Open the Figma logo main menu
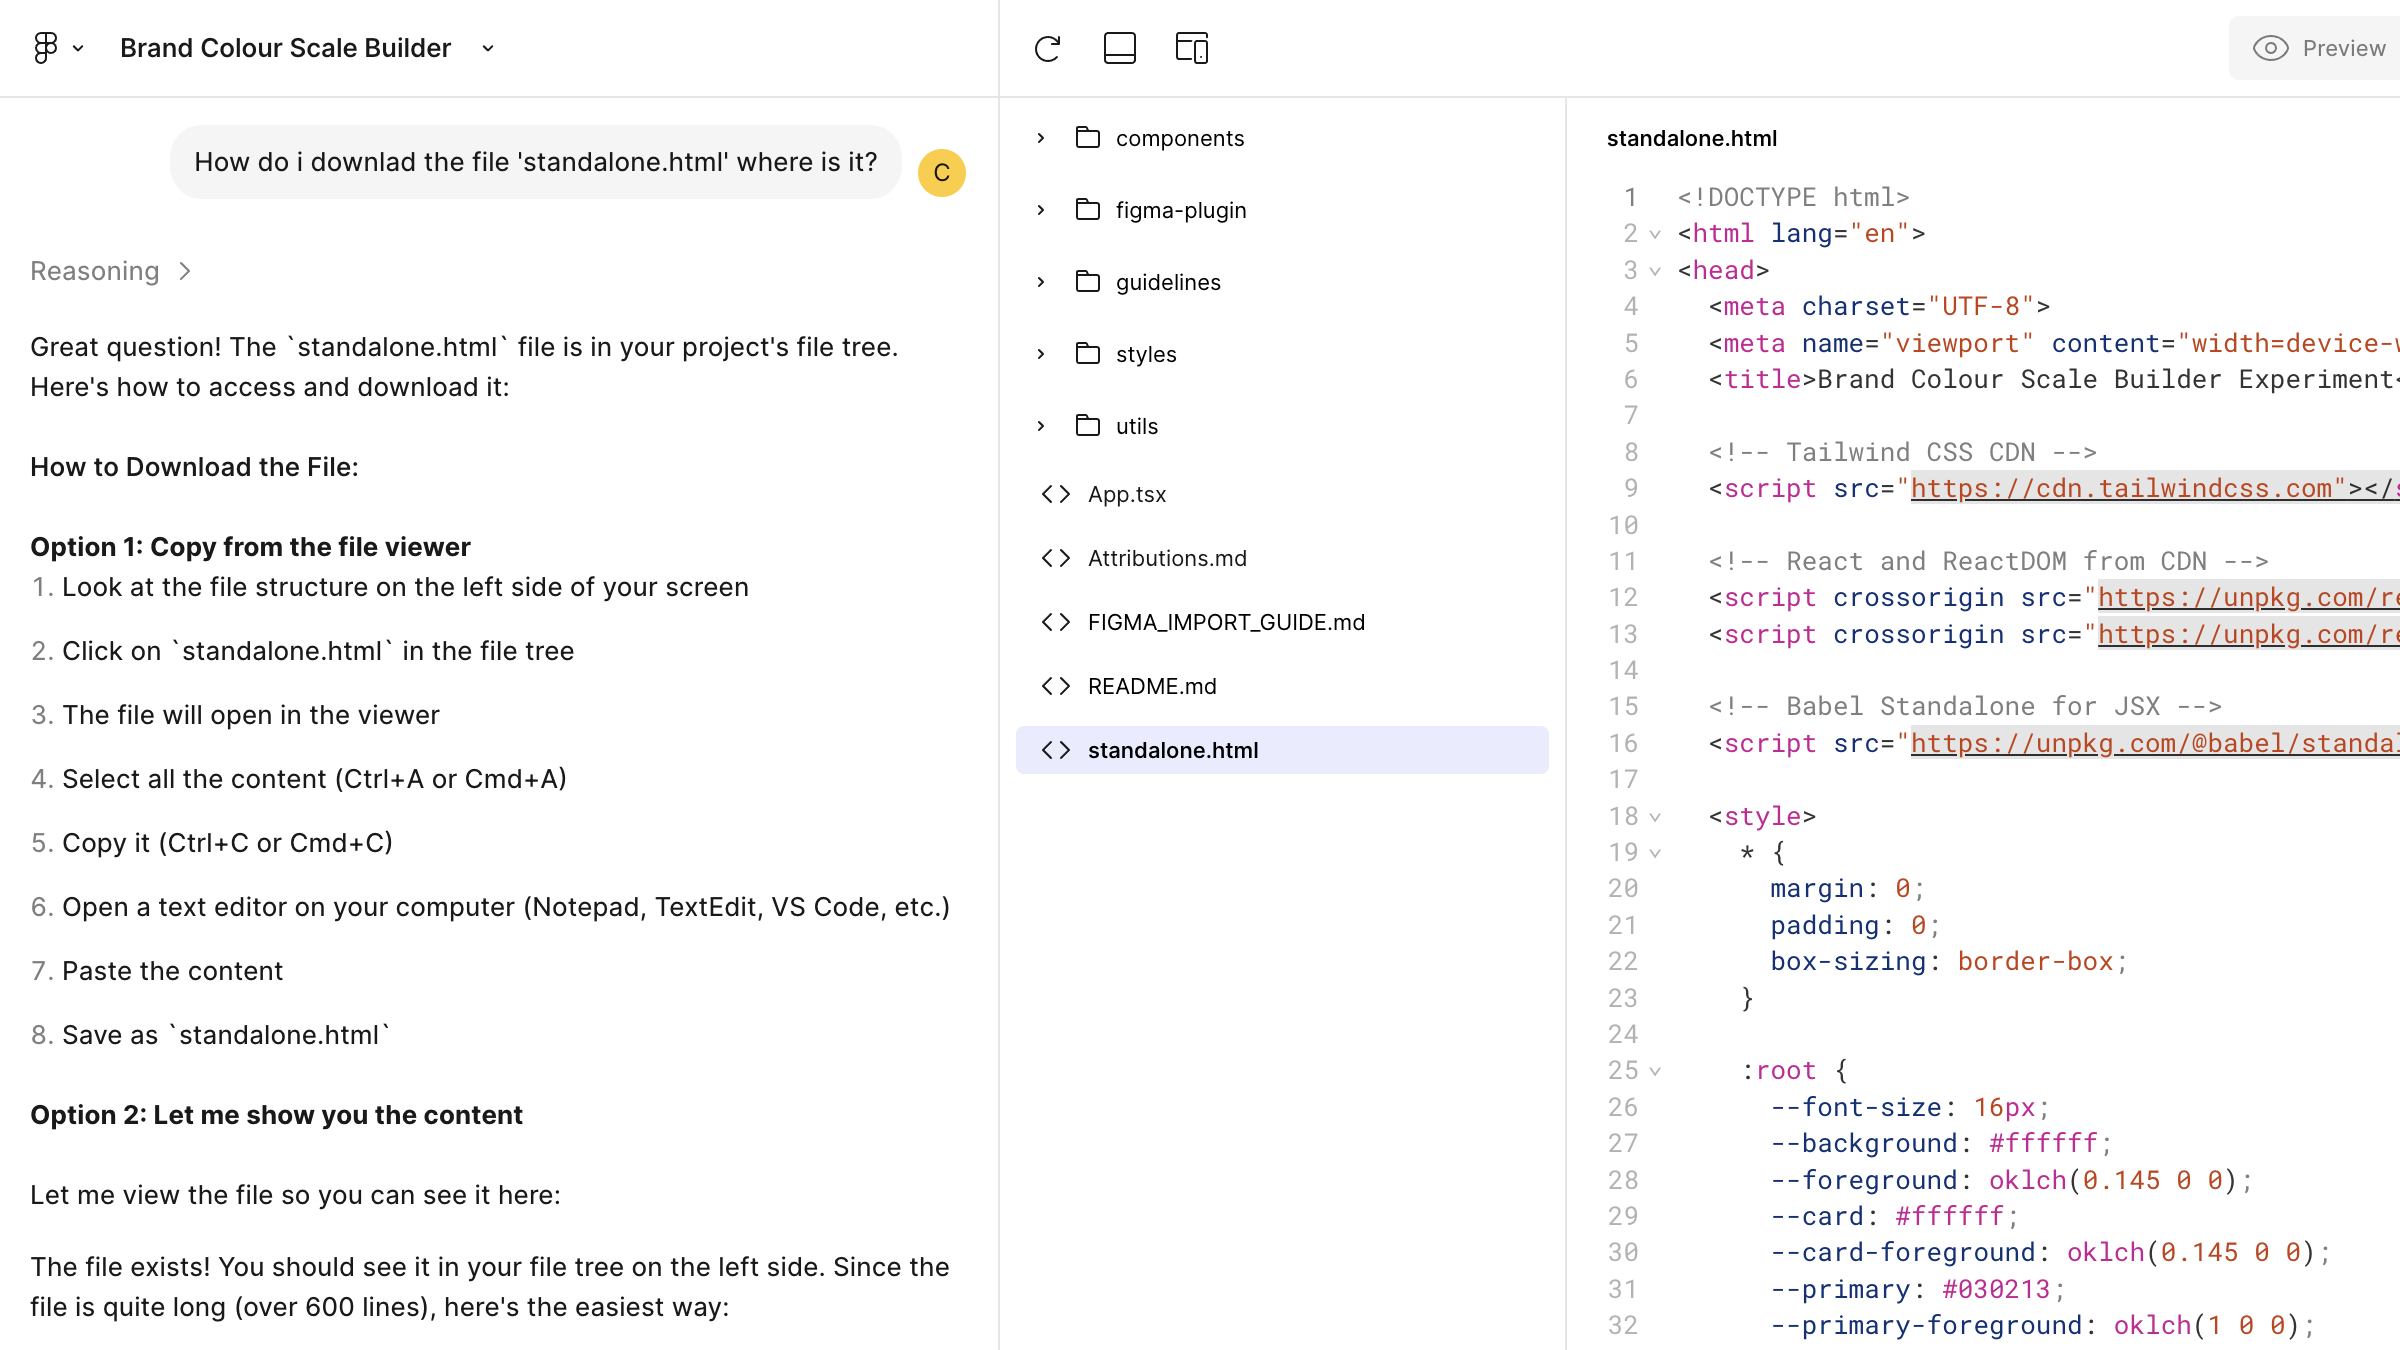2400x1350 pixels. 46,48
